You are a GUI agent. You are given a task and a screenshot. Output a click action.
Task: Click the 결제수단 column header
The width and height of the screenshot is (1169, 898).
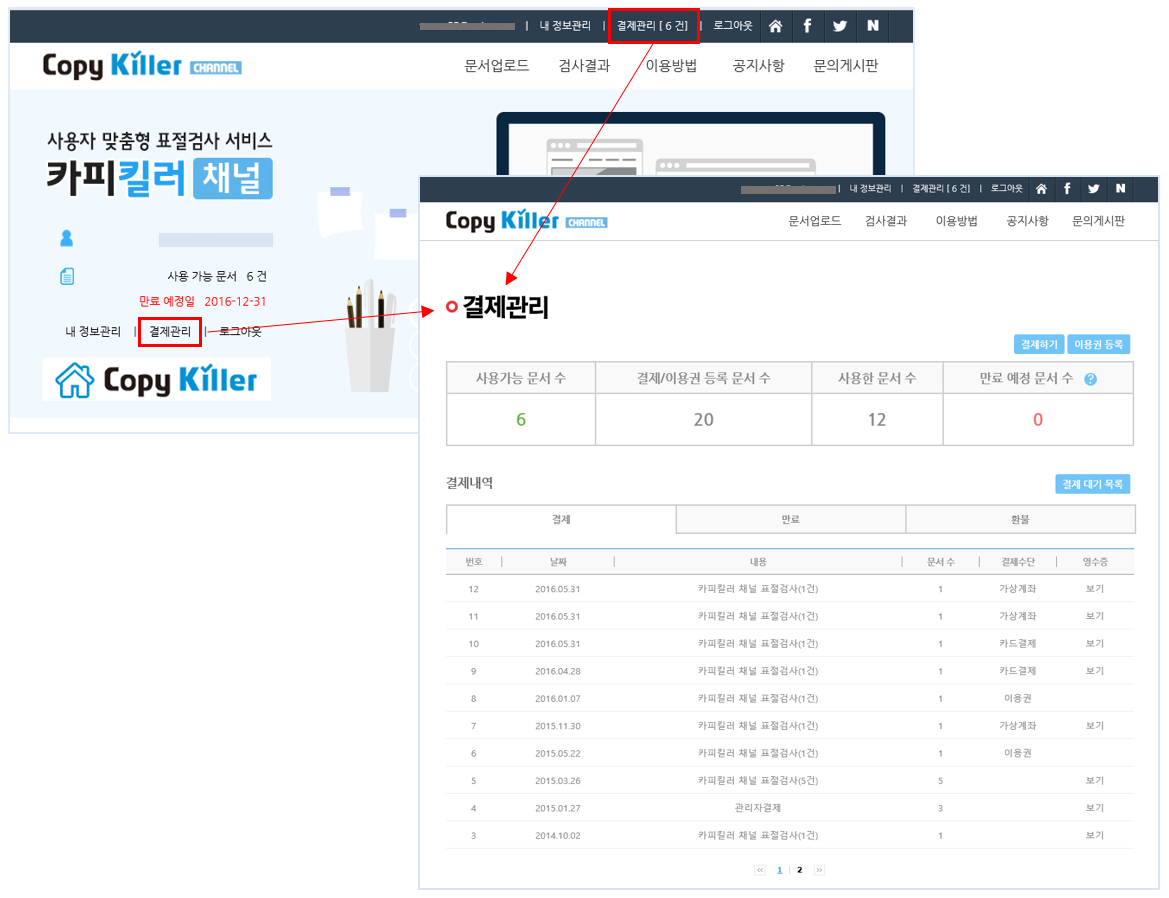1018,562
